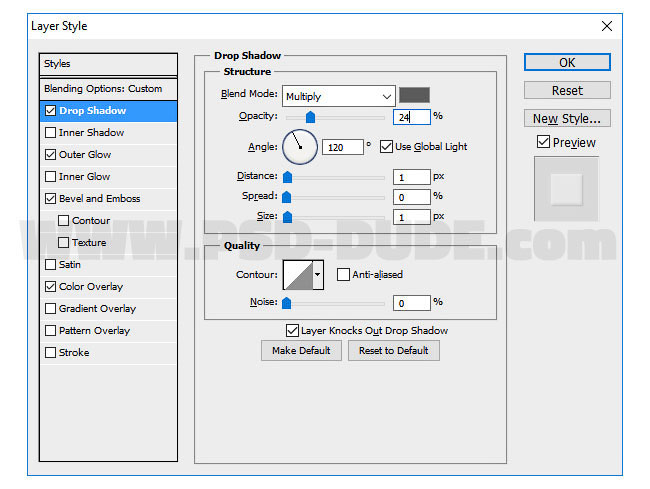The height and width of the screenshot is (489, 650).
Task: Tick the Contour sub-option checkbox
Action: (63, 220)
